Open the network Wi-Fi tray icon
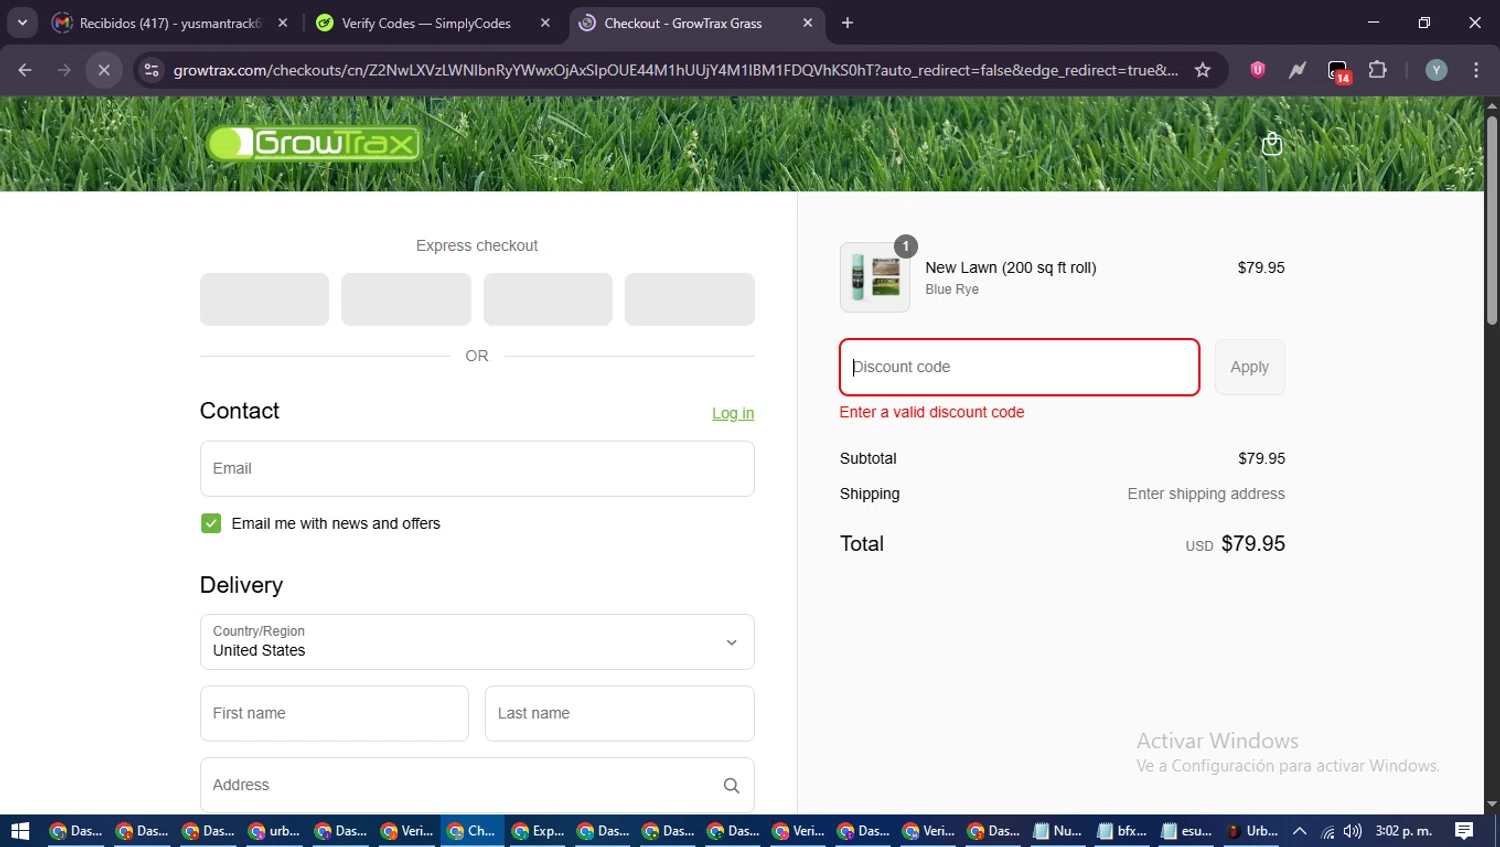Image resolution: width=1500 pixels, height=847 pixels. pos(1327,831)
